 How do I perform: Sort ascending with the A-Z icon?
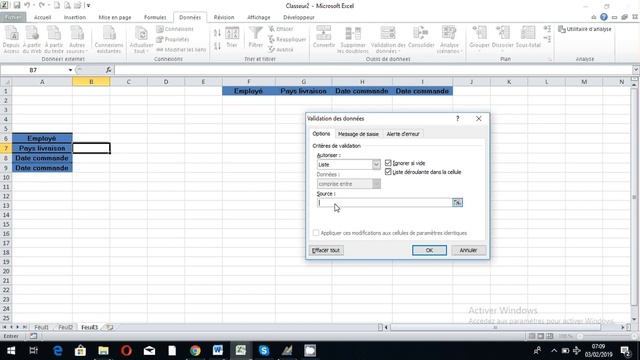[x=217, y=33]
